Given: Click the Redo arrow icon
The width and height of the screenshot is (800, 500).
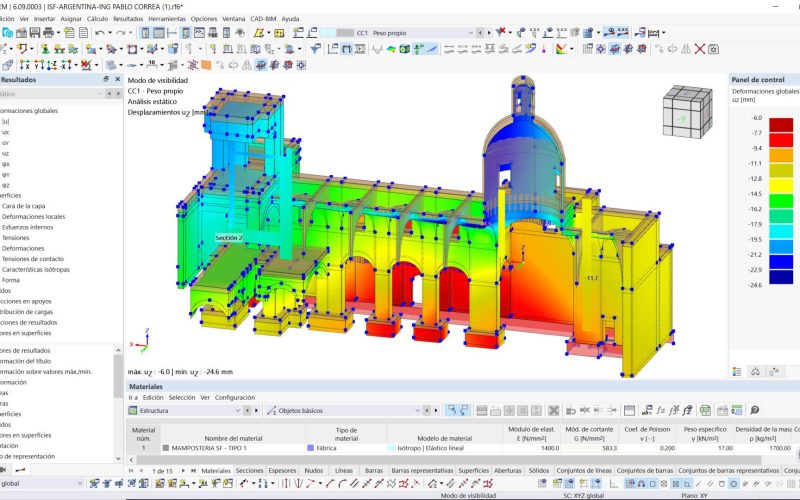Looking at the screenshot, I should [x=120, y=33].
